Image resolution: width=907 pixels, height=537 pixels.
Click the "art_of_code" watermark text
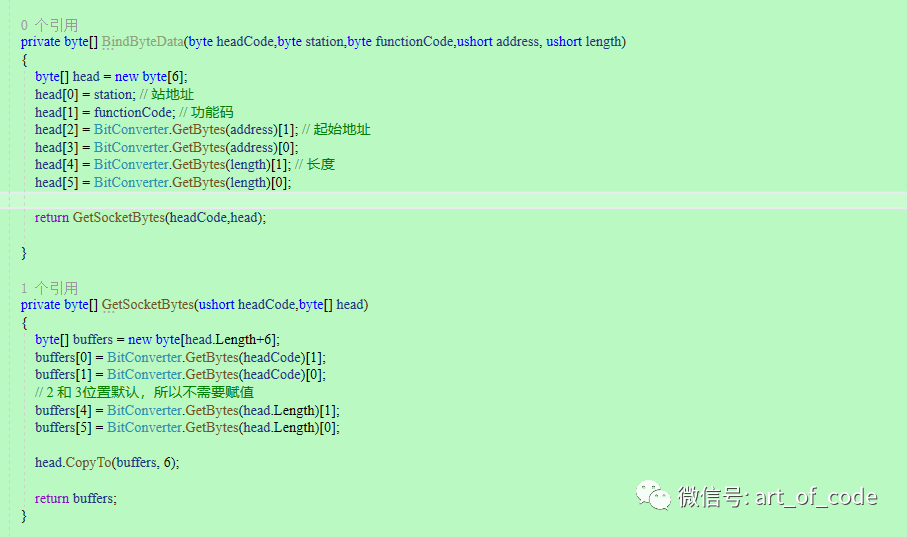[x=815, y=497]
